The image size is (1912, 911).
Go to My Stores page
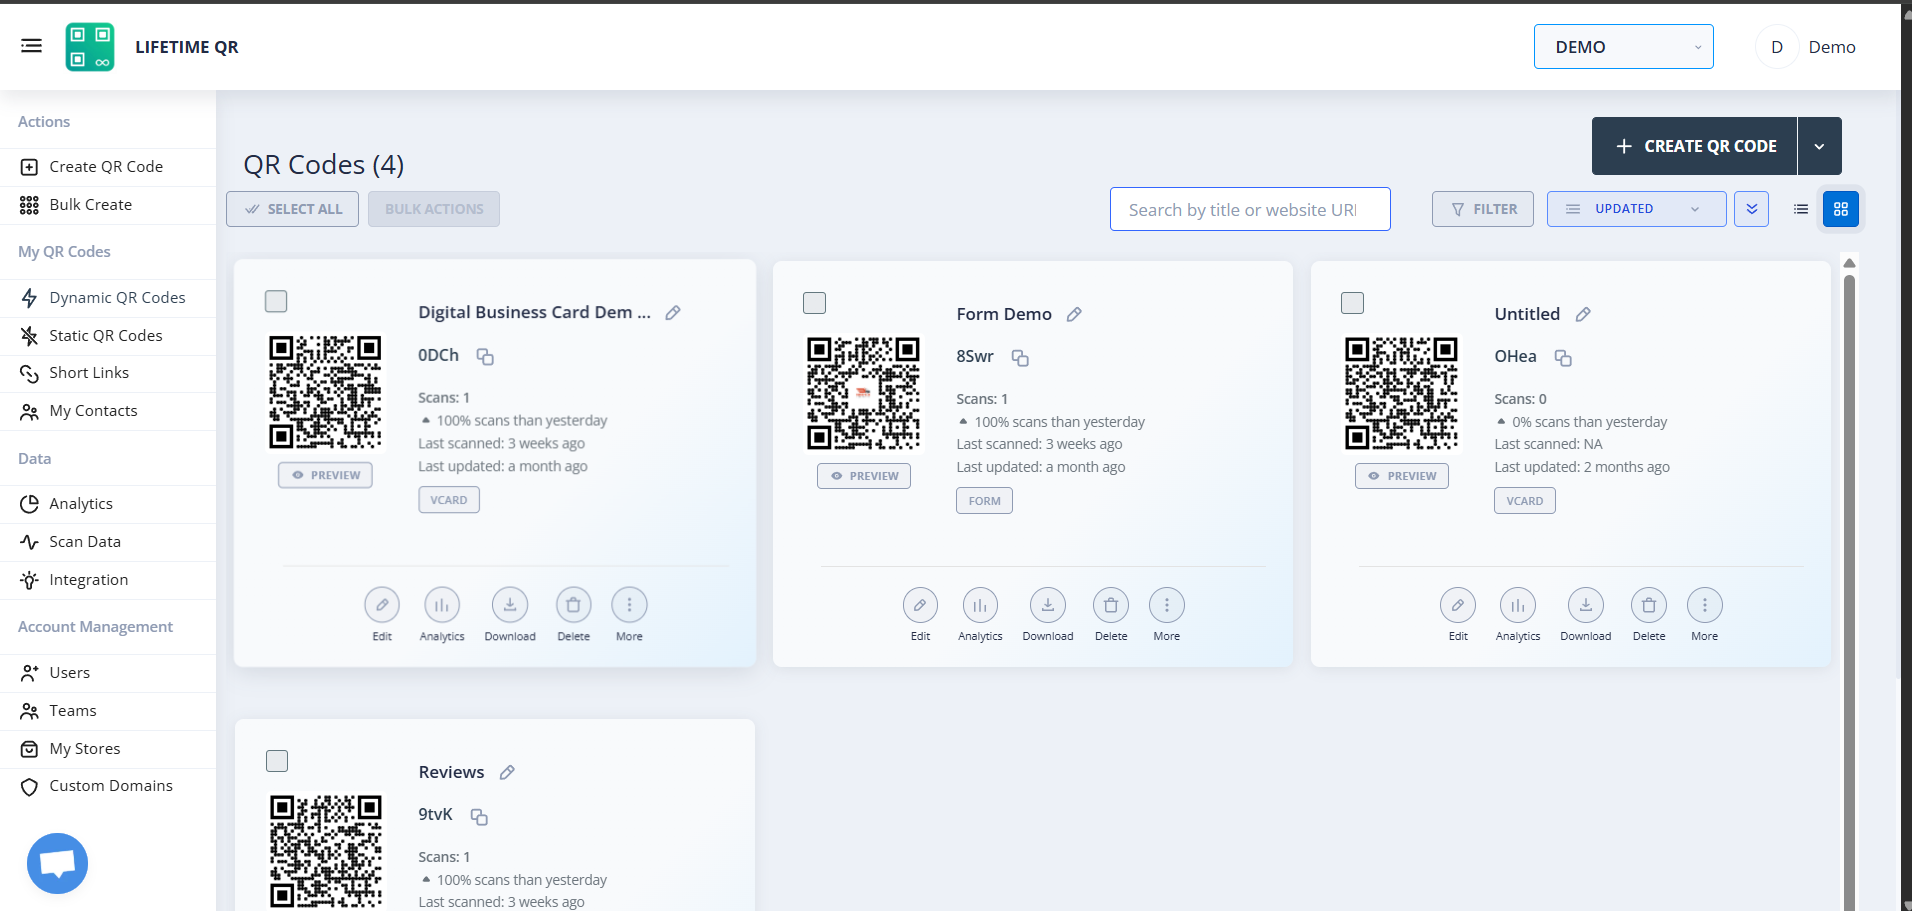click(108, 749)
